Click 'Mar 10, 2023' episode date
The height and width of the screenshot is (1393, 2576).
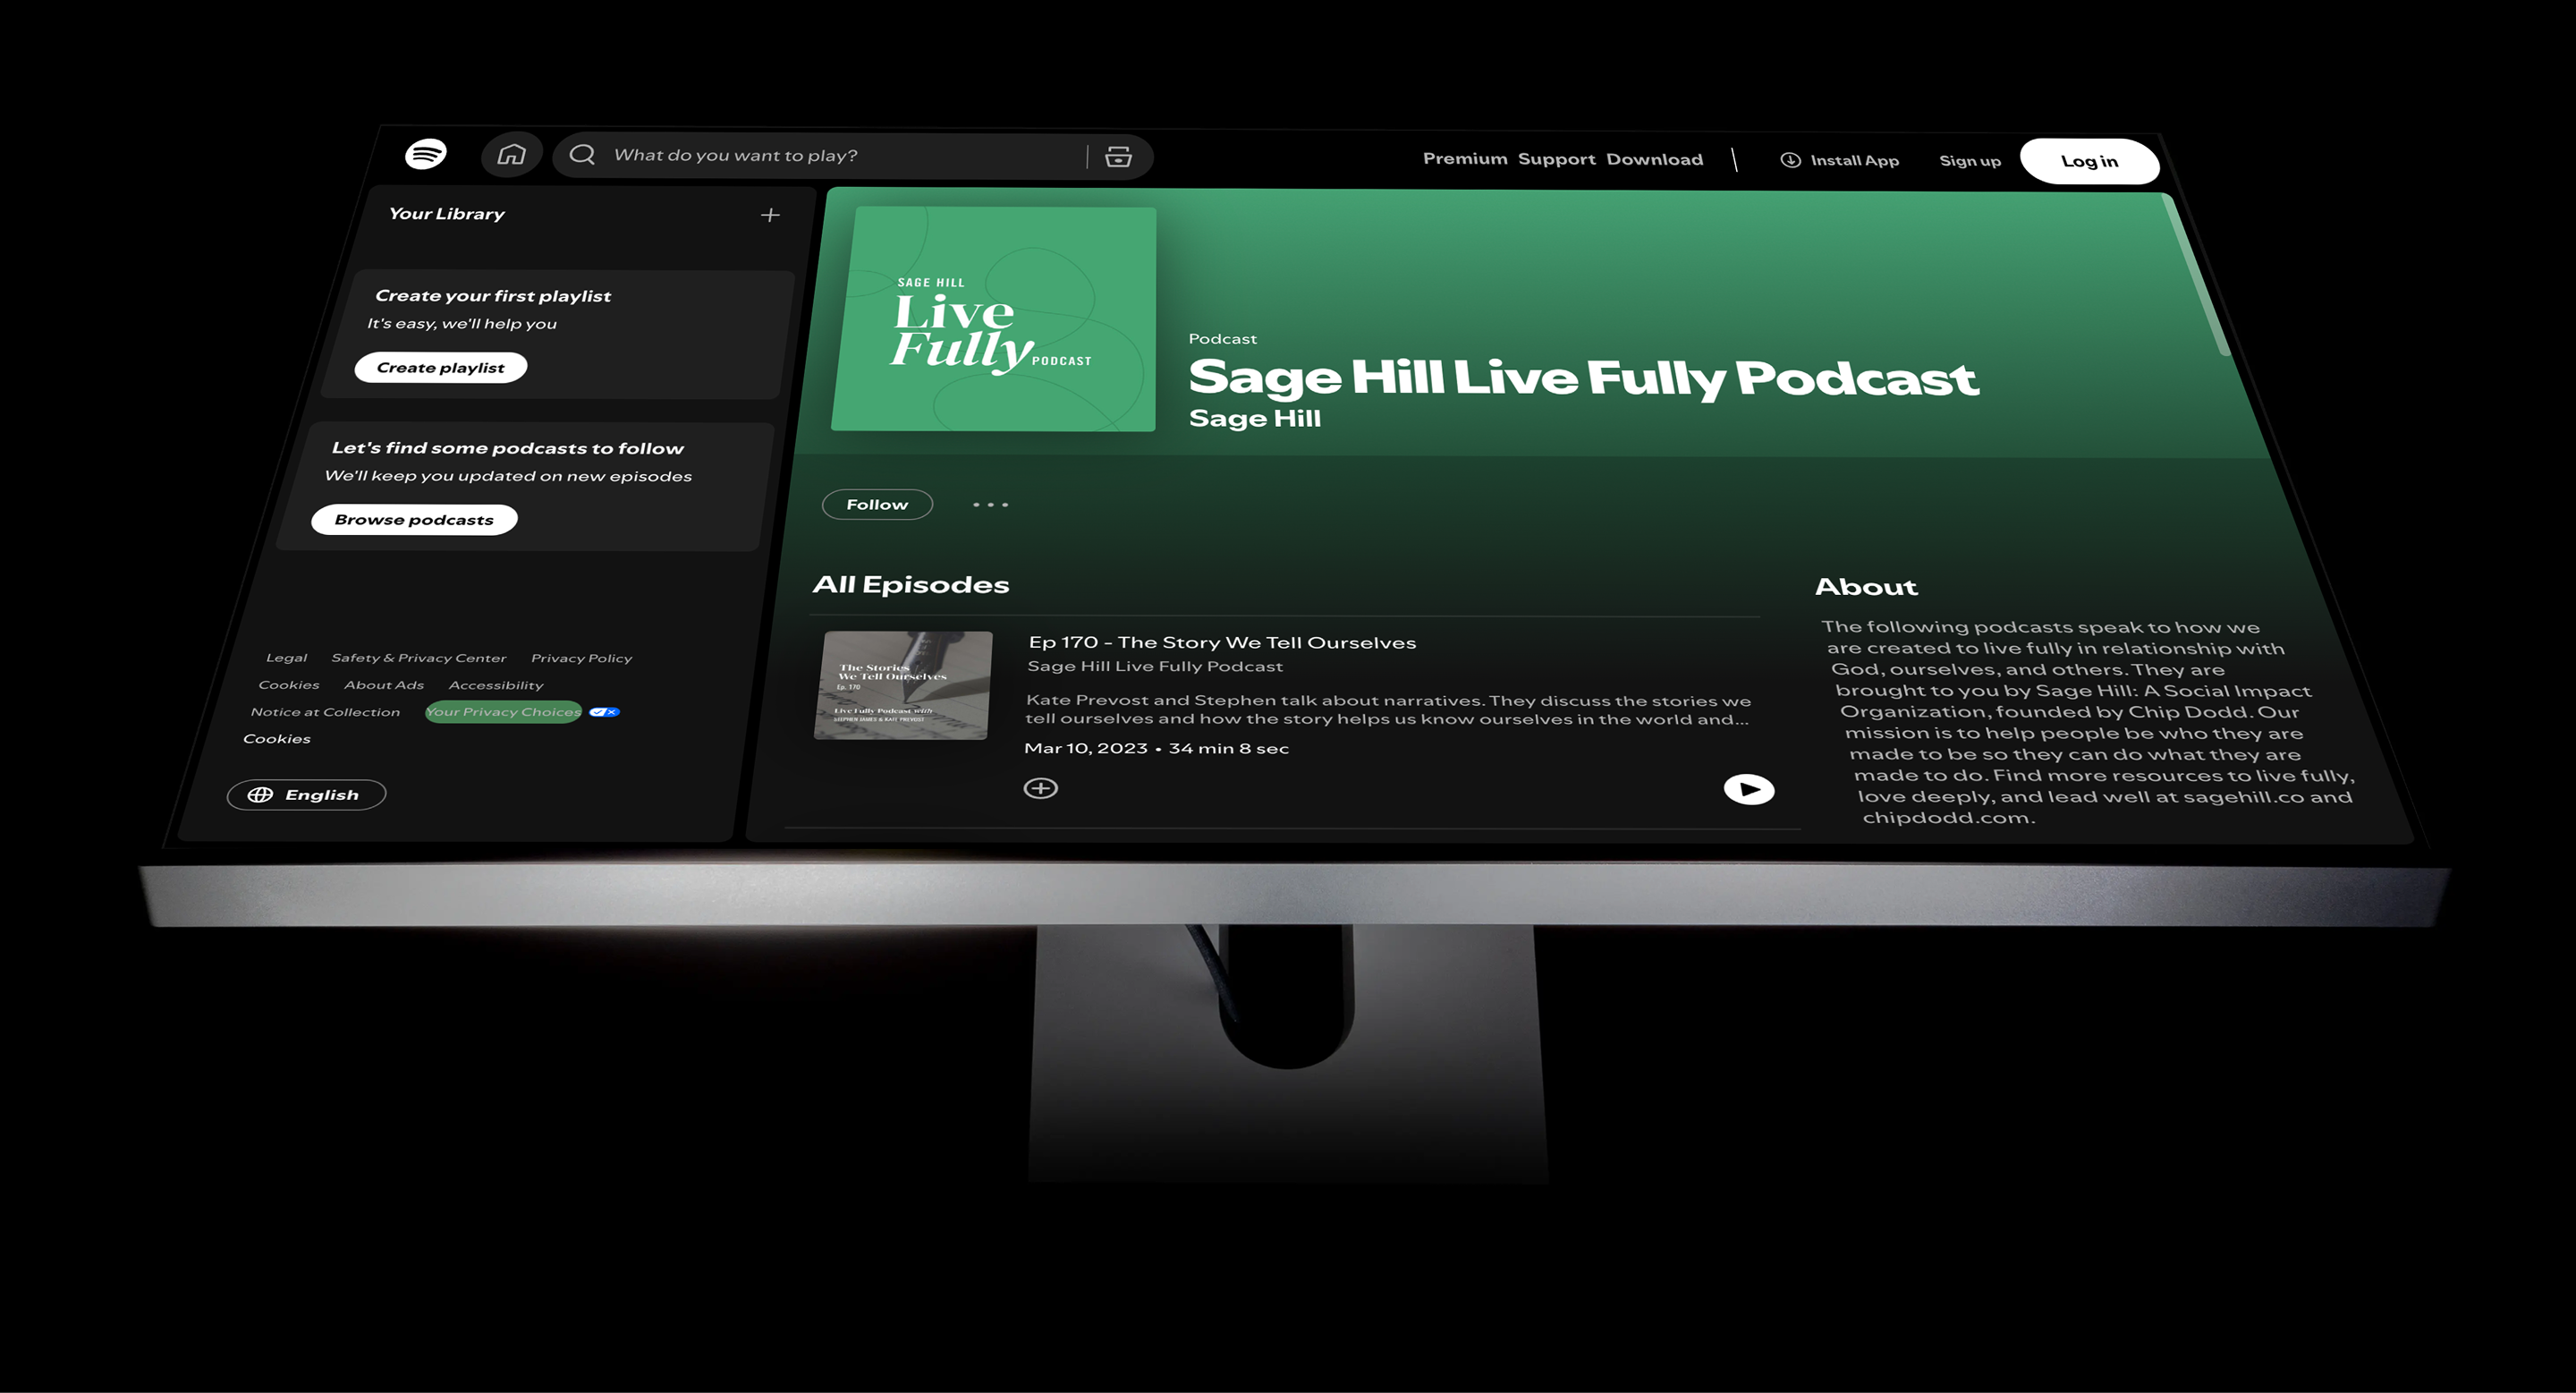[x=1086, y=748]
